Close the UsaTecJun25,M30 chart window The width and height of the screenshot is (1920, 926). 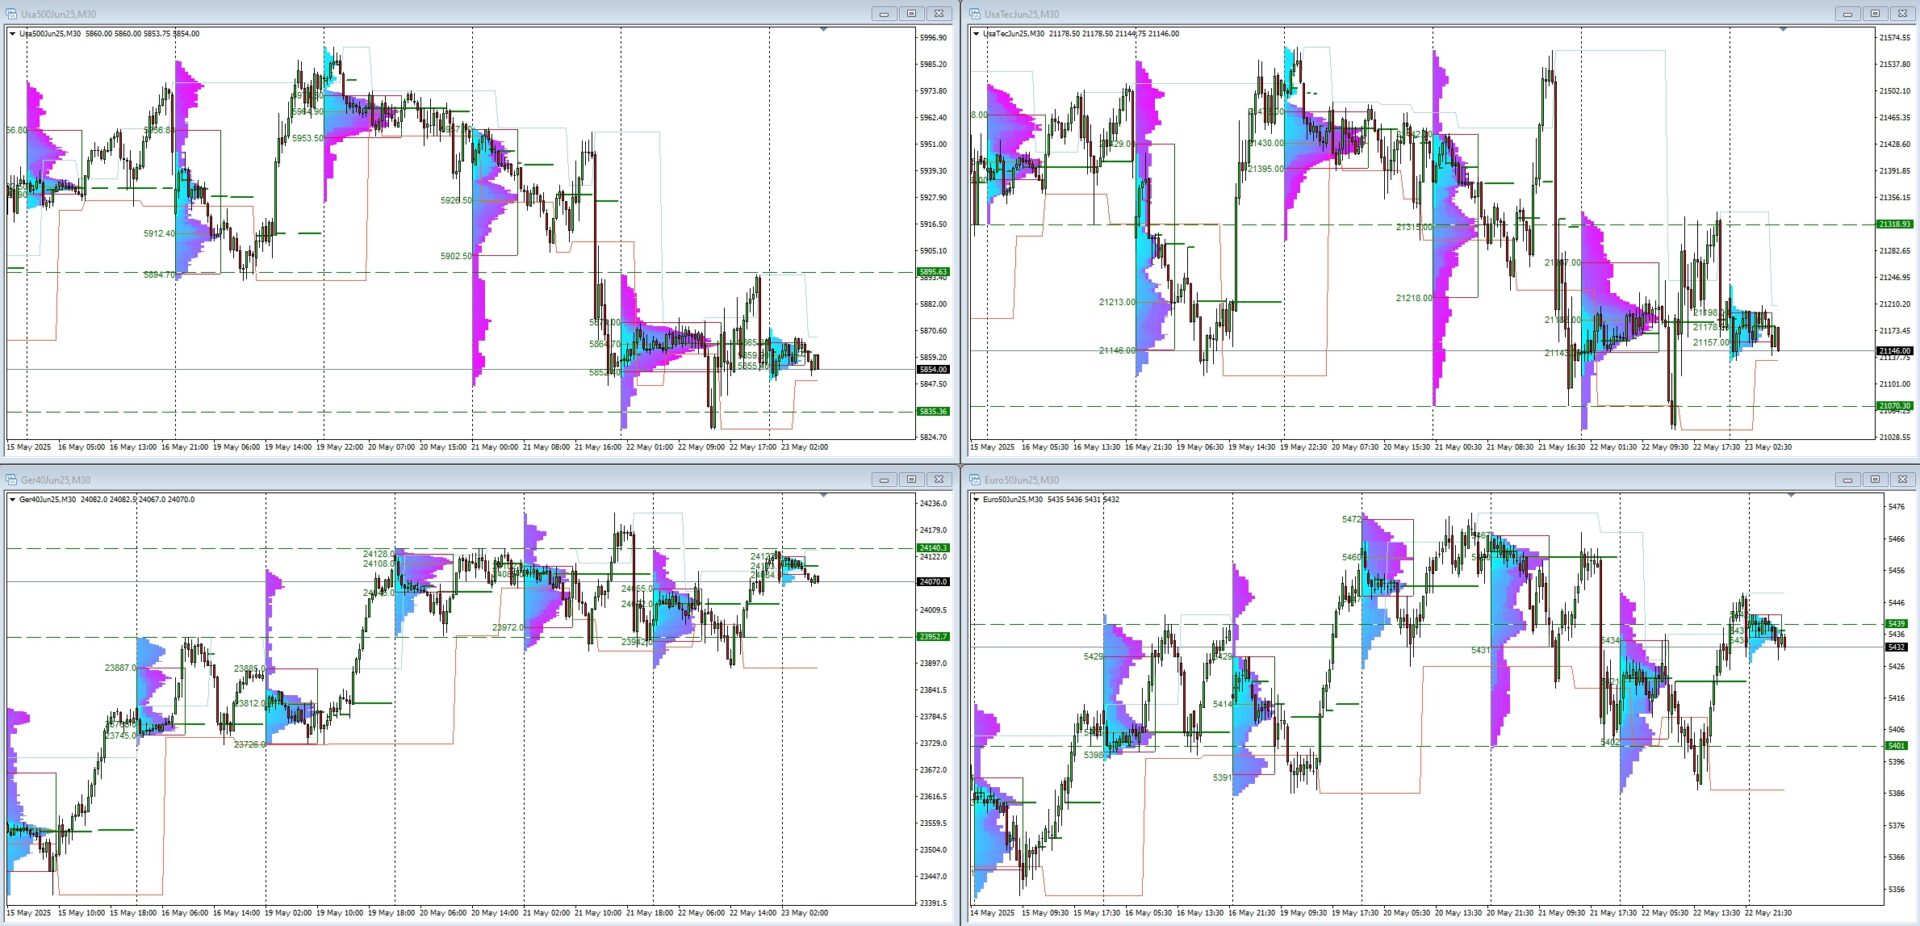tap(1902, 14)
